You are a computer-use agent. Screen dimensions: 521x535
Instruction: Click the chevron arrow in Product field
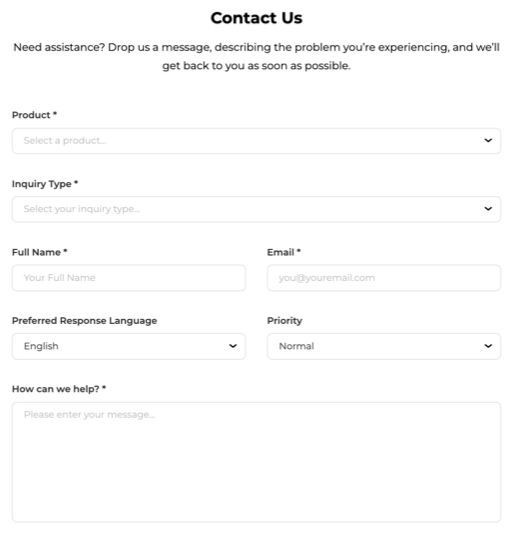488,141
